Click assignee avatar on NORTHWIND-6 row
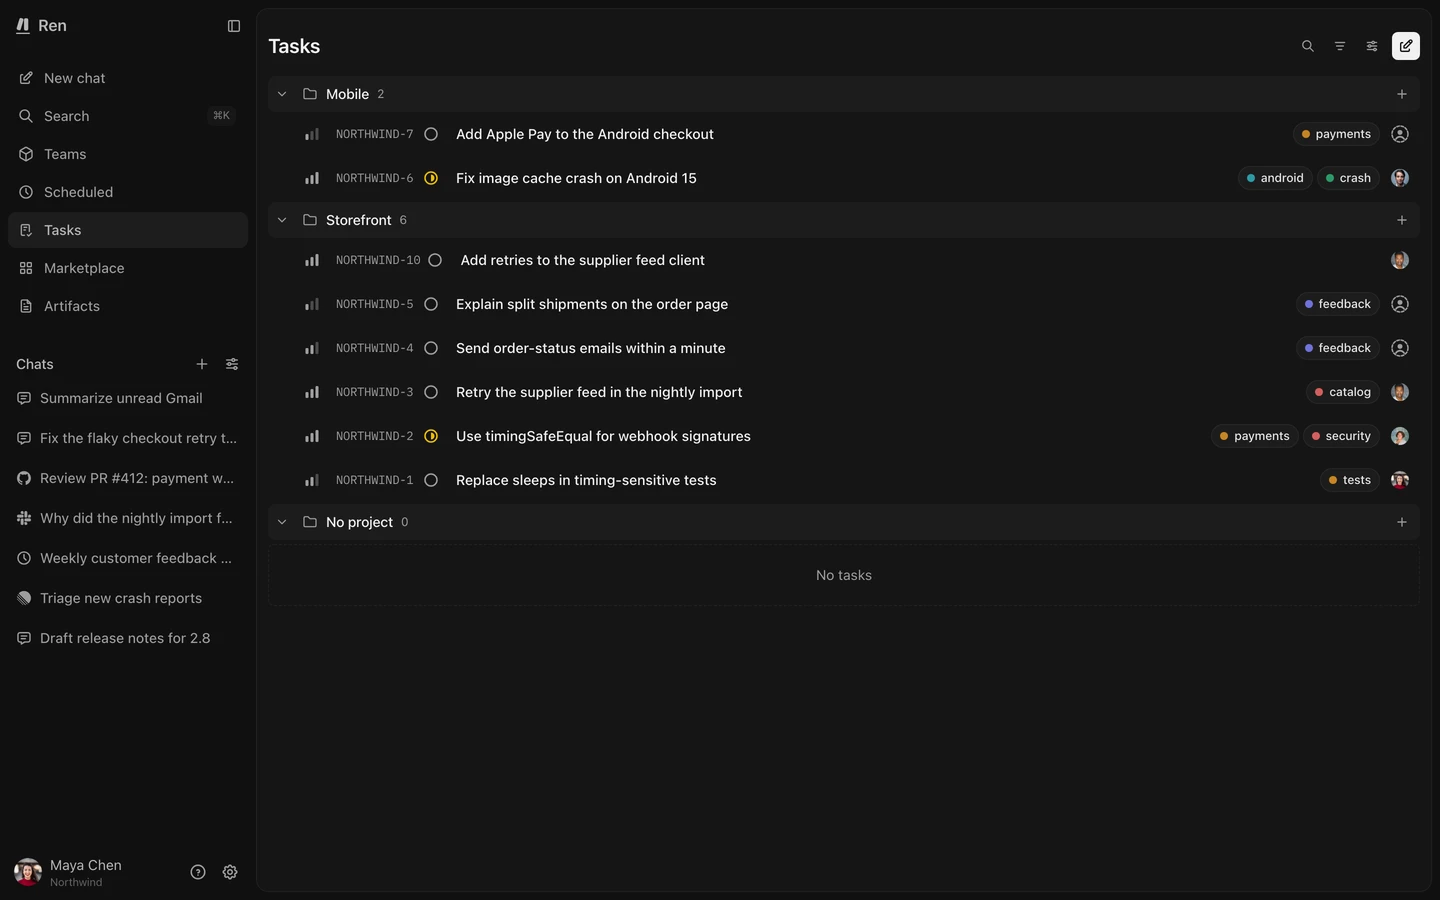Screen dimensions: 1440x900 click(1400, 178)
